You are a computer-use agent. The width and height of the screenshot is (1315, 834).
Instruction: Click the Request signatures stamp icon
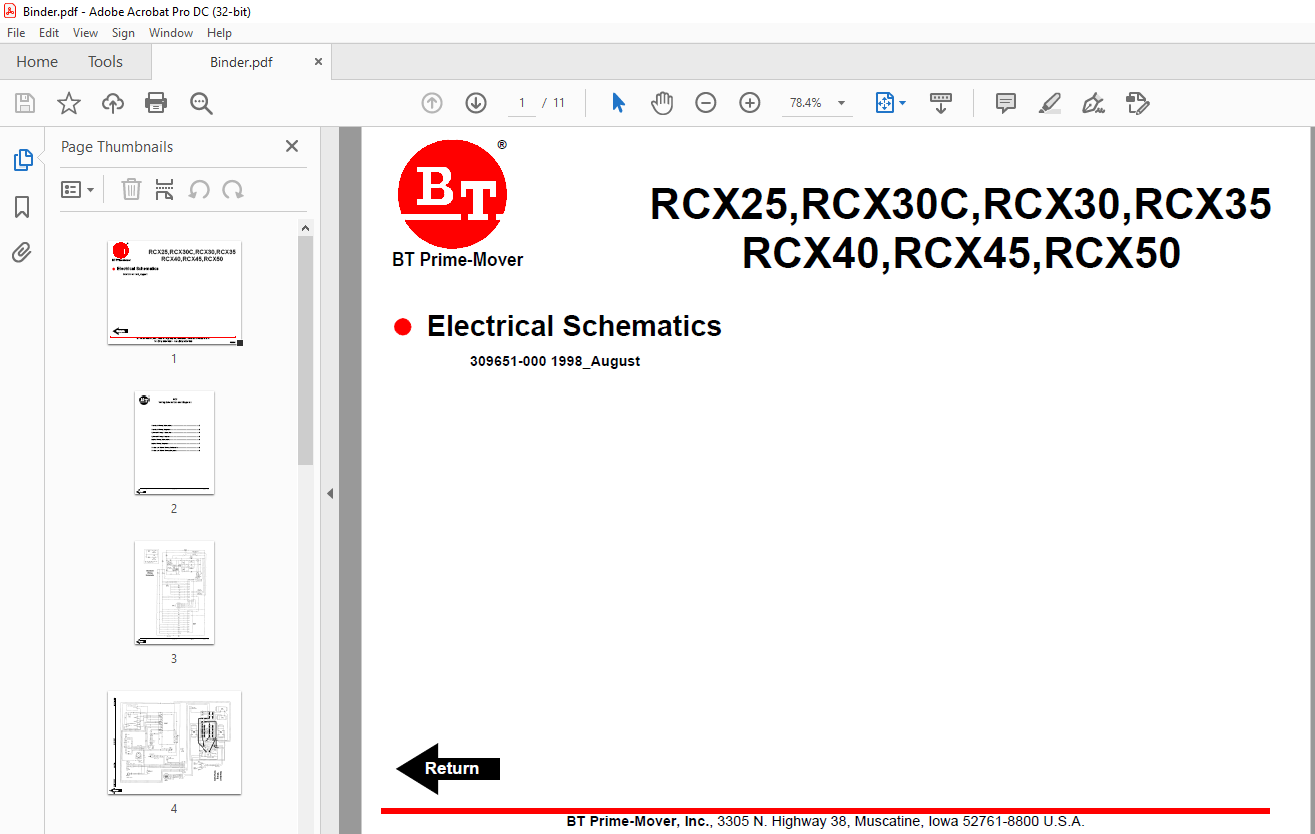[x=1137, y=103]
